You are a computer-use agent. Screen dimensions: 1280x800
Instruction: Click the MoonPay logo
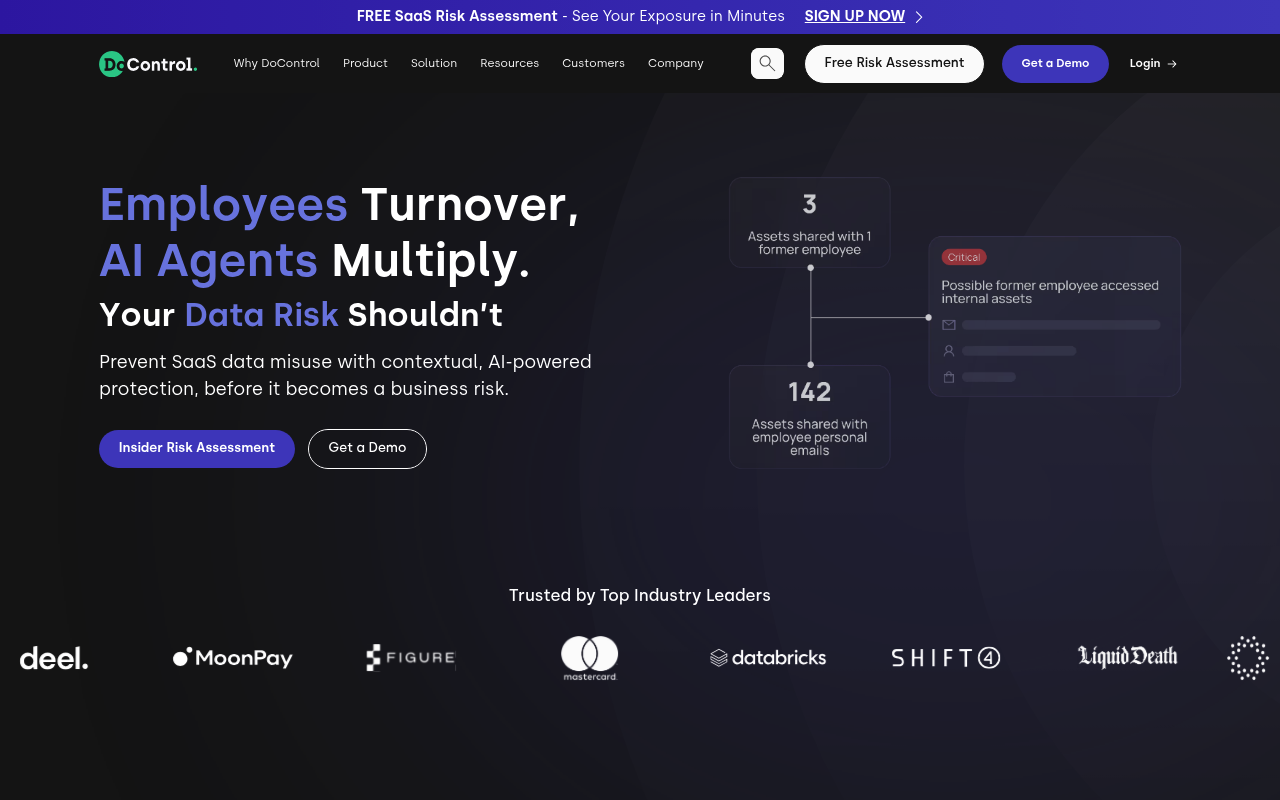pyautogui.click(x=233, y=658)
